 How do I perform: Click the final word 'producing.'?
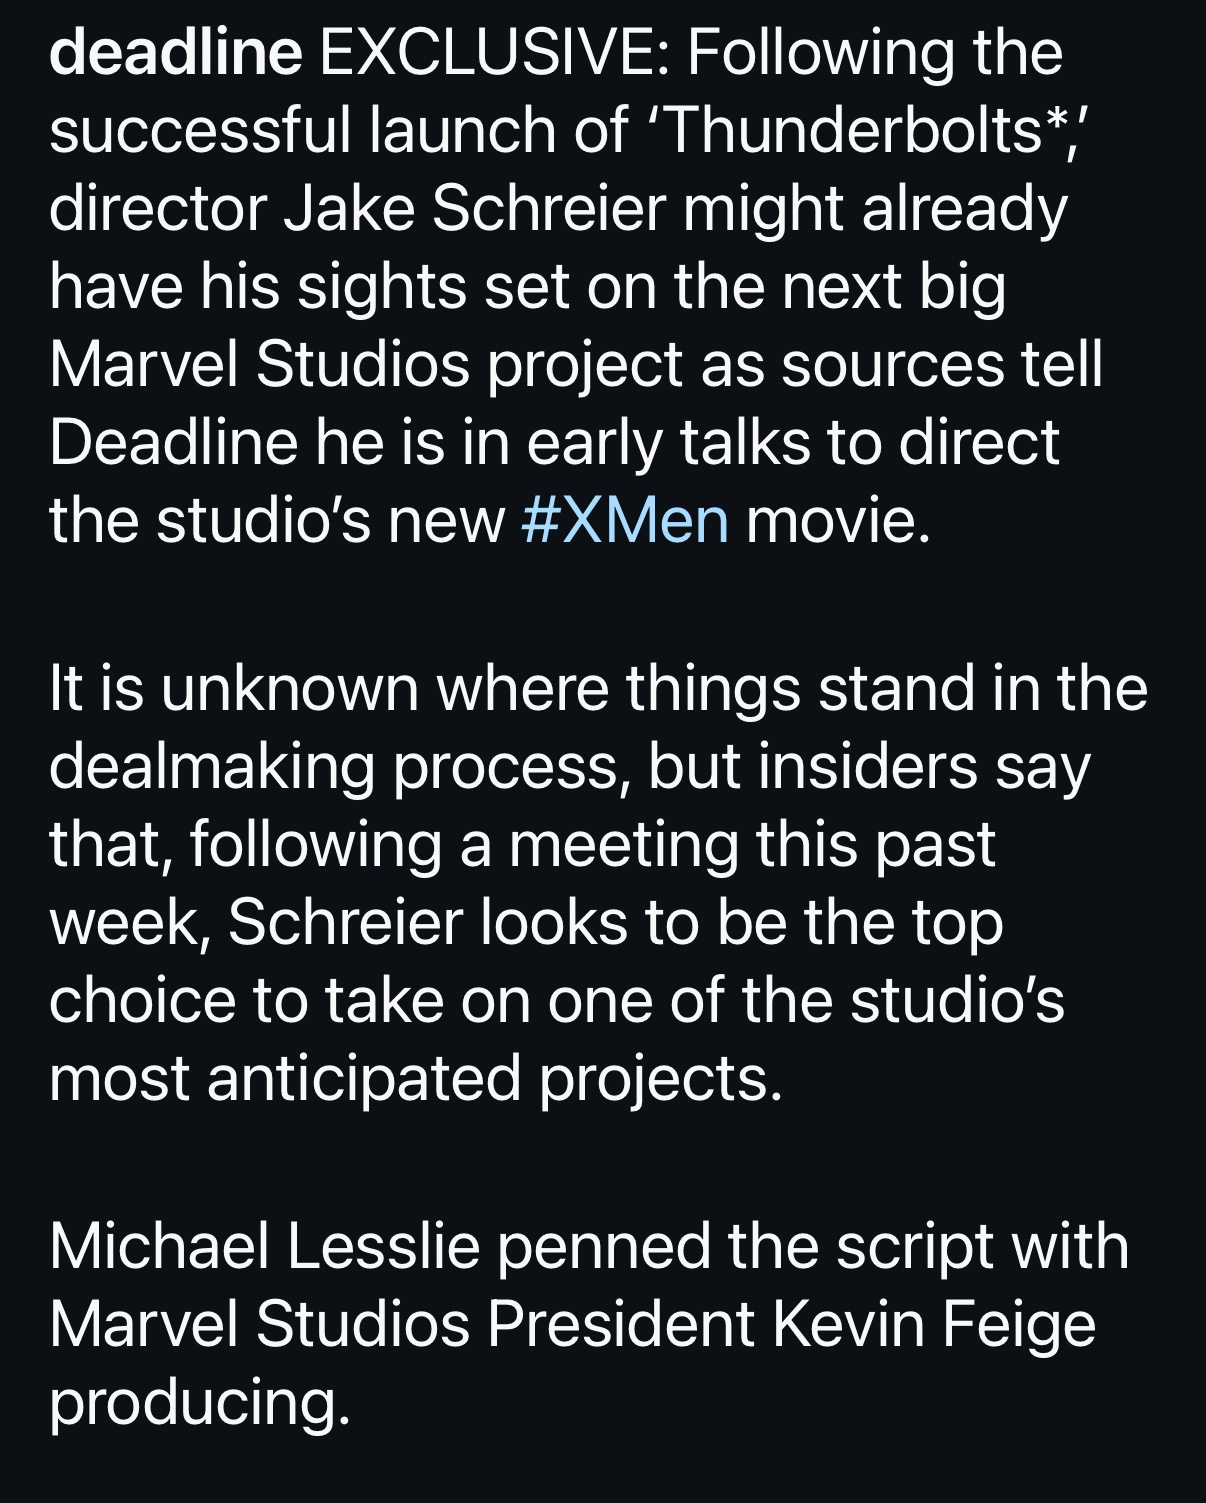pyautogui.click(x=200, y=1402)
